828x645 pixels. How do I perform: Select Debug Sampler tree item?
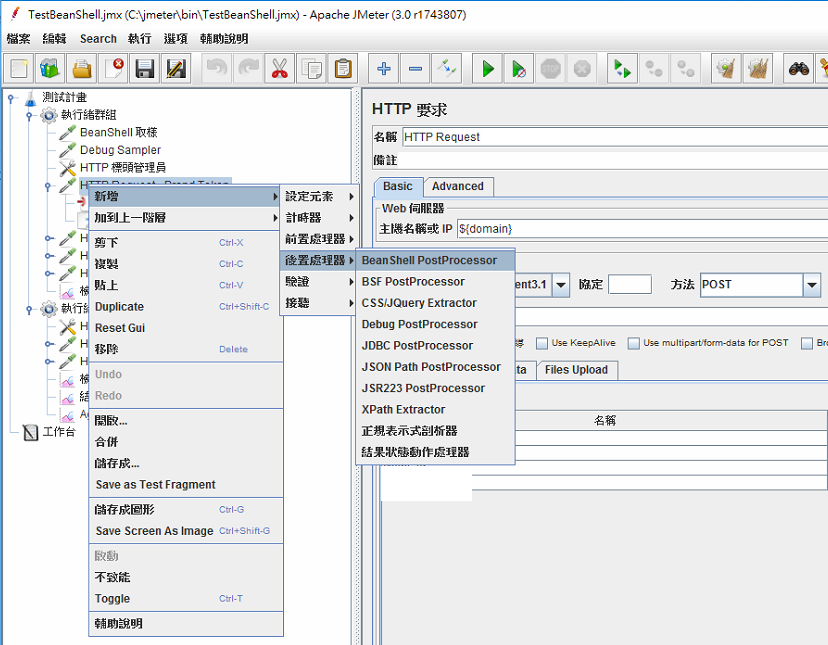[x=120, y=150]
